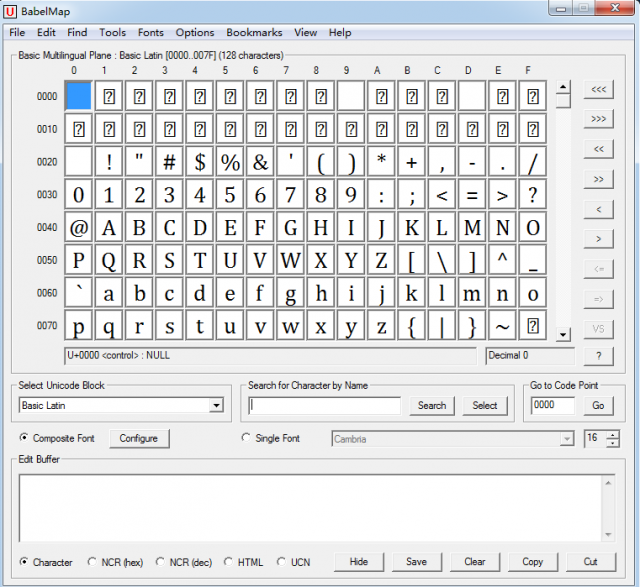This screenshot has height=587, width=640.
Task: Click the Cut button
Action: pos(591,562)
